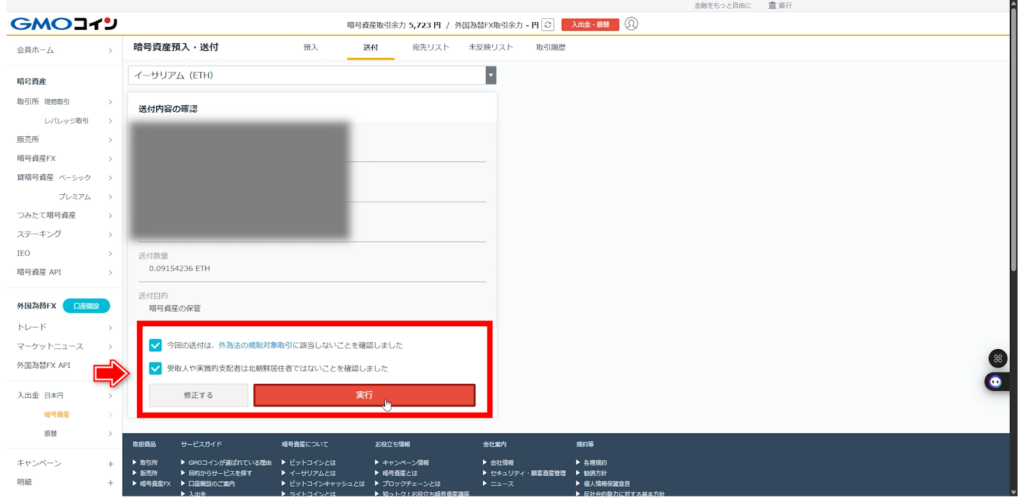Click the red 入出金・振替 button
The height and width of the screenshot is (503, 1024).
point(590,24)
